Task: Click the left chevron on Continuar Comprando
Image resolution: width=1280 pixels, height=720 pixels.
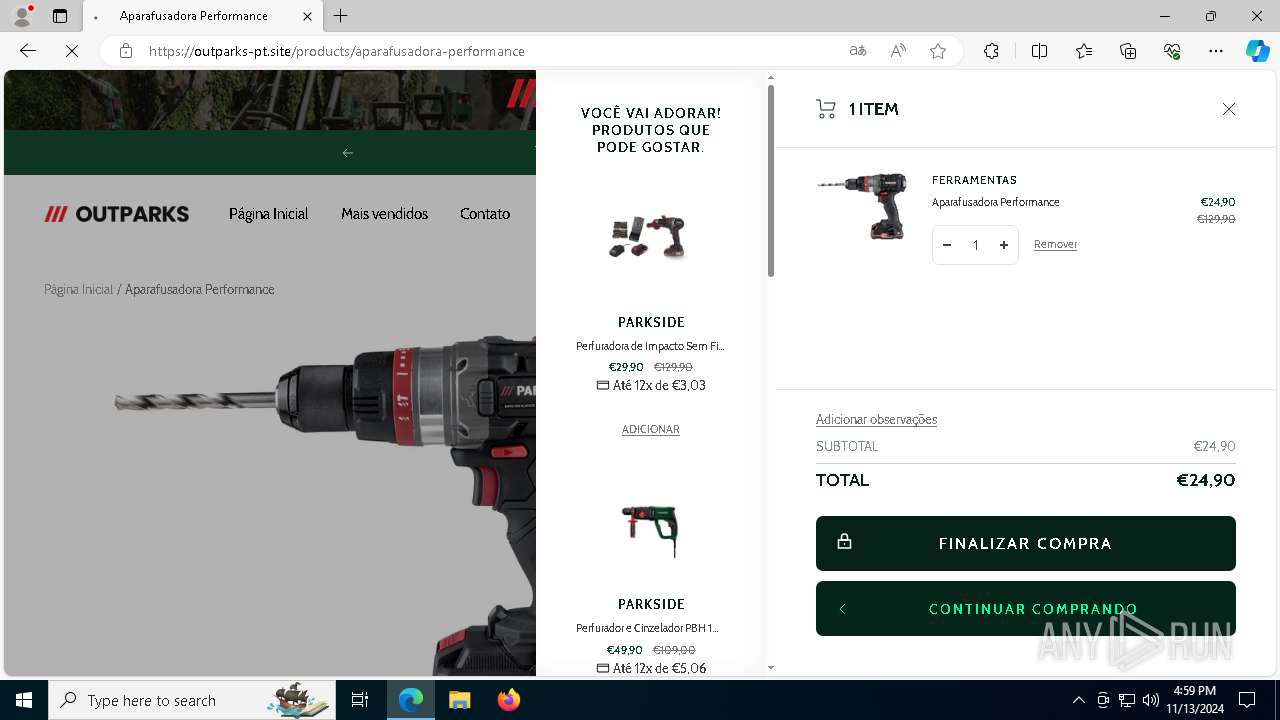Action: tap(843, 609)
